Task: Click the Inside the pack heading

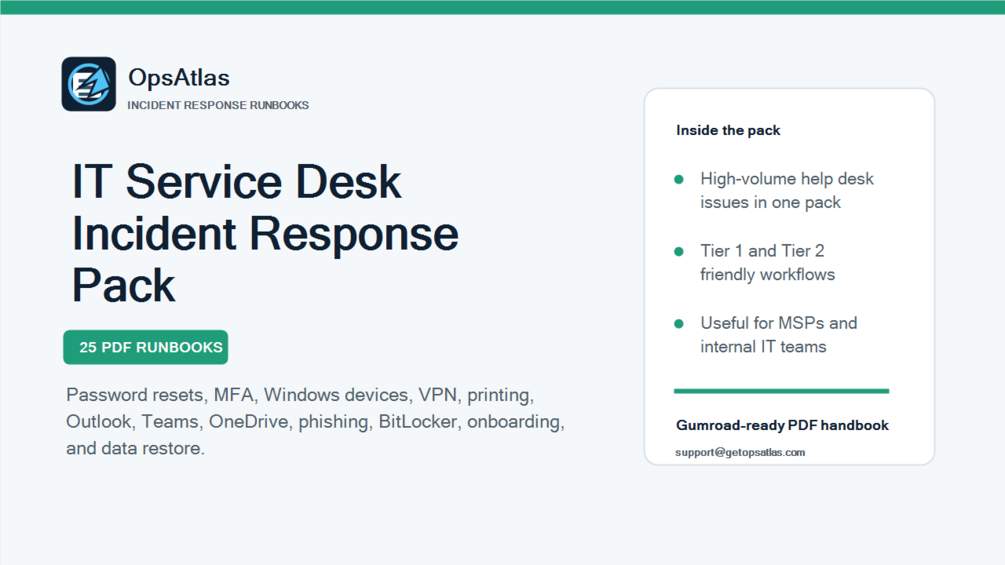Action: (x=728, y=130)
